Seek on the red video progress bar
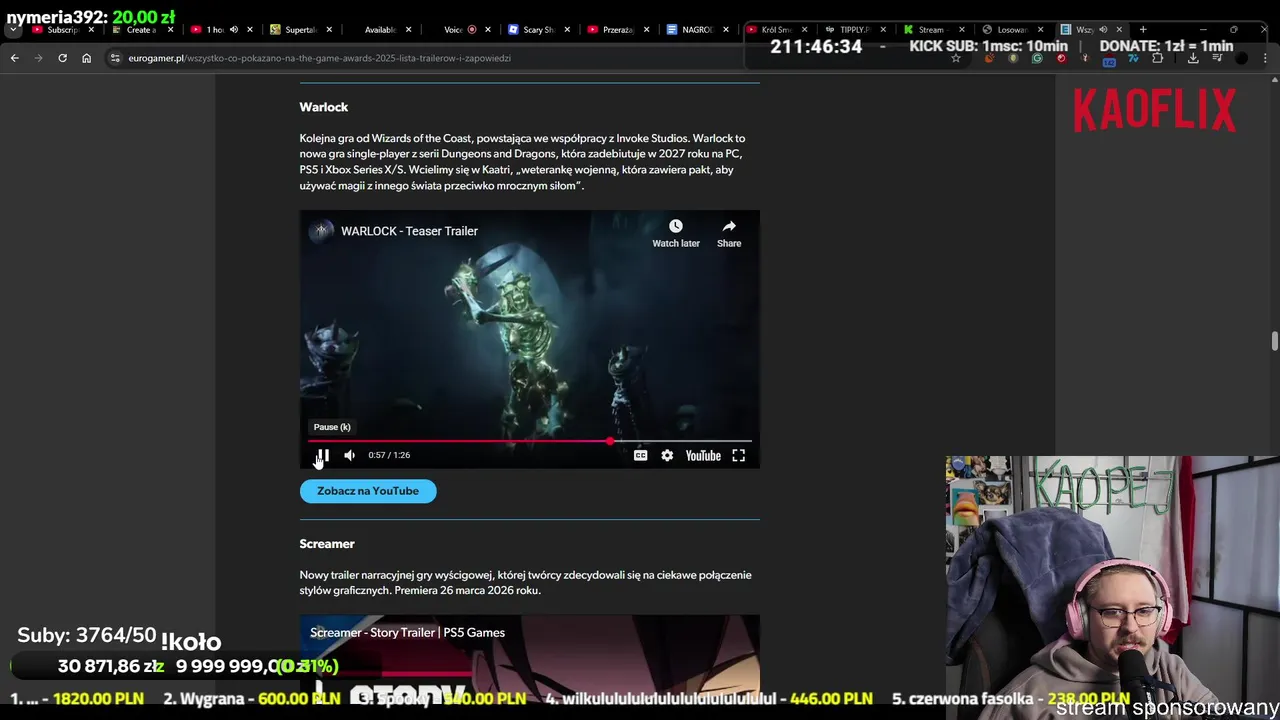The width and height of the screenshot is (1280, 720). pos(530,441)
